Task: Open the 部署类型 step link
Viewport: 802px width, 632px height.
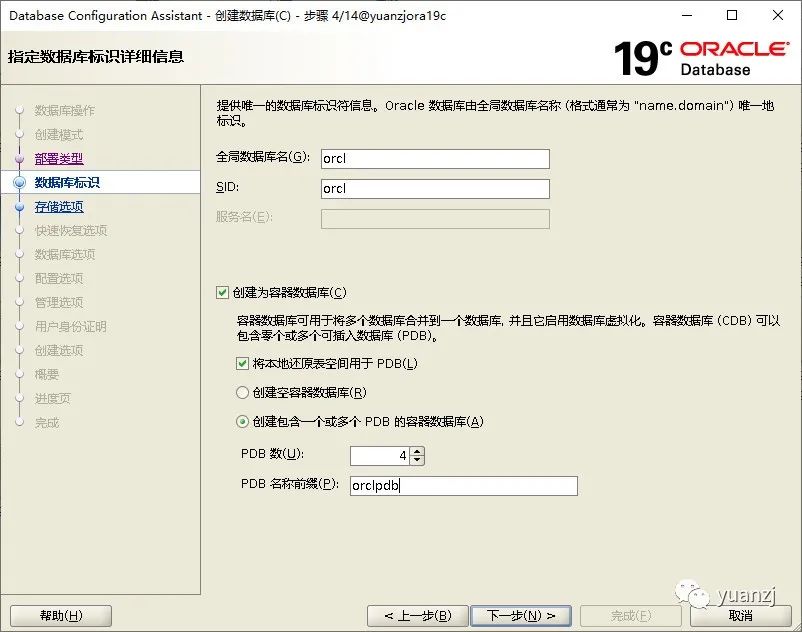Action: click(59, 159)
